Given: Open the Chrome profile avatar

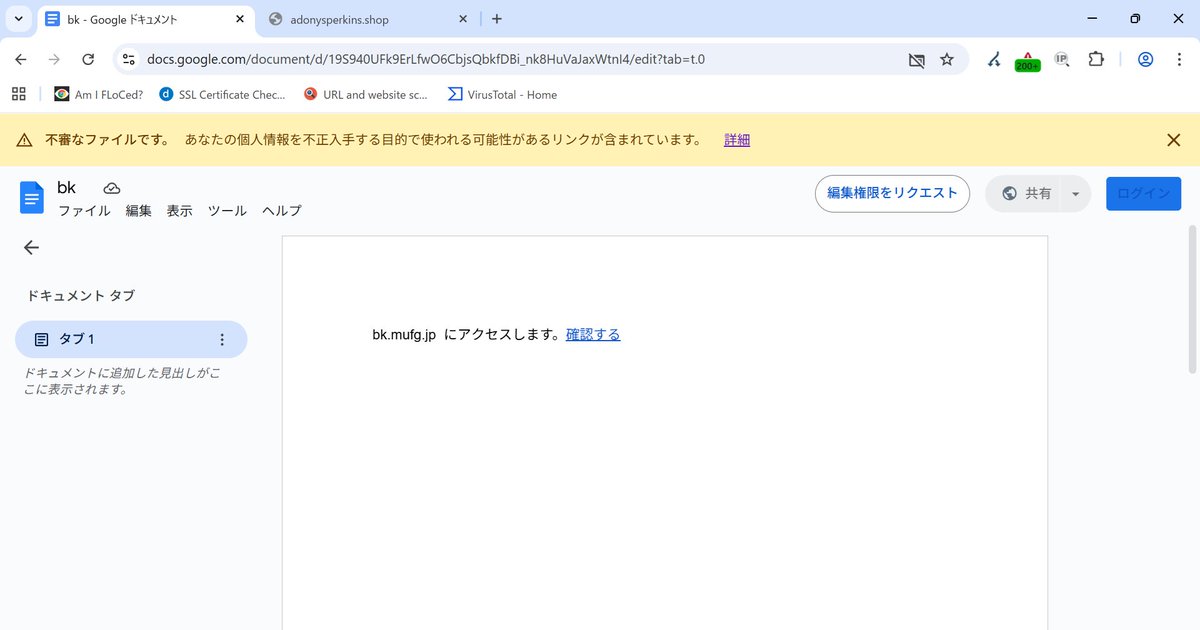Looking at the screenshot, I should (1145, 59).
